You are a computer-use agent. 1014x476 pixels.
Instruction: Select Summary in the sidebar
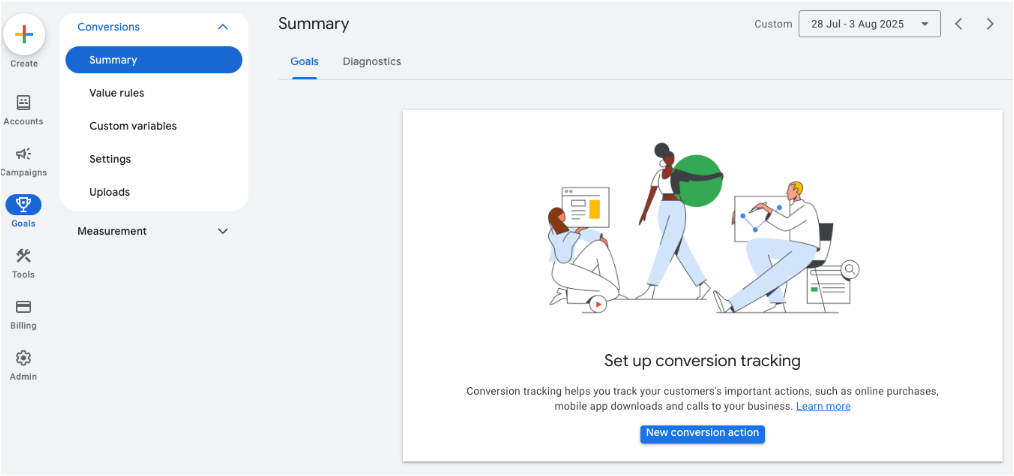pyautogui.click(x=154, y=60)
